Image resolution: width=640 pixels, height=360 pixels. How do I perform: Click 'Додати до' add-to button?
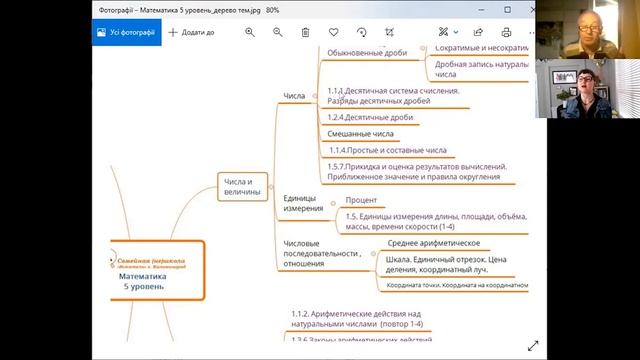pyautogui.click(x=191, y=32)
